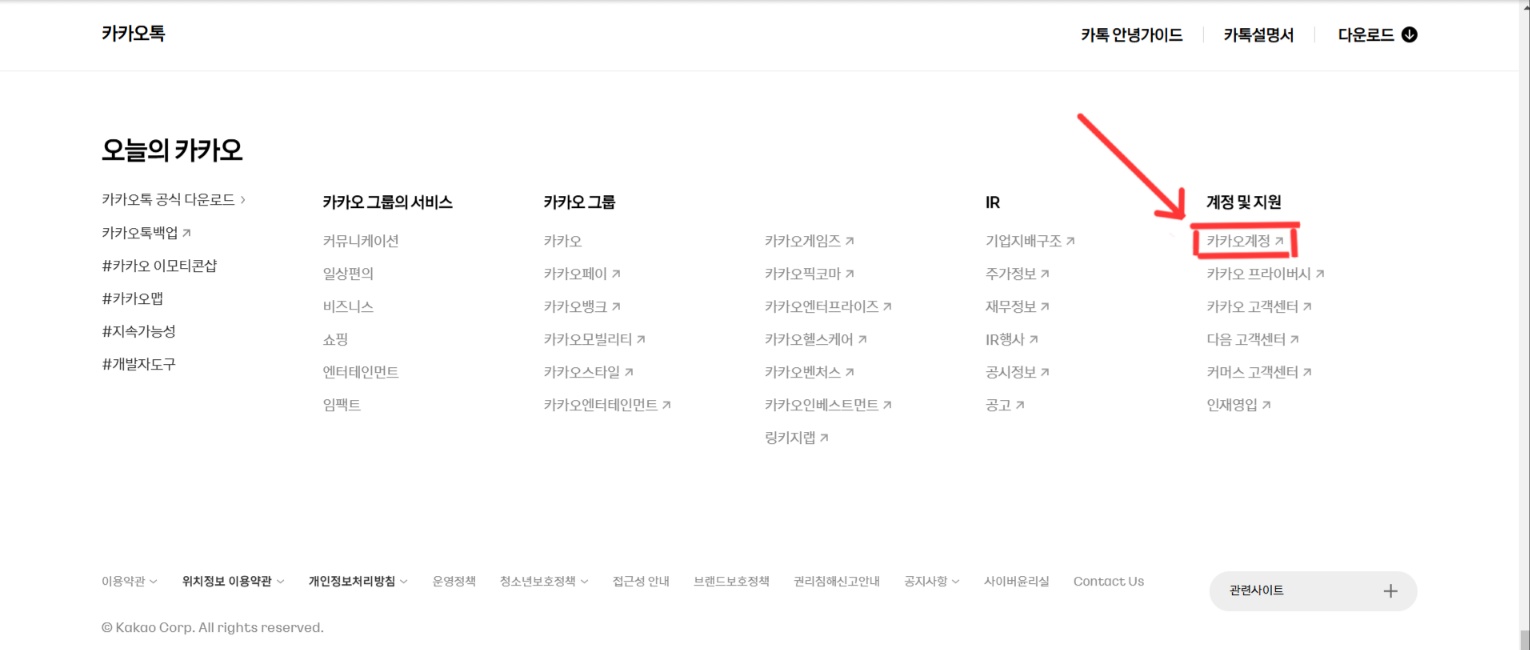Open 카카오 프라이버시 link
This screenshot has width=1530, height=650.
pos(1265,274)
